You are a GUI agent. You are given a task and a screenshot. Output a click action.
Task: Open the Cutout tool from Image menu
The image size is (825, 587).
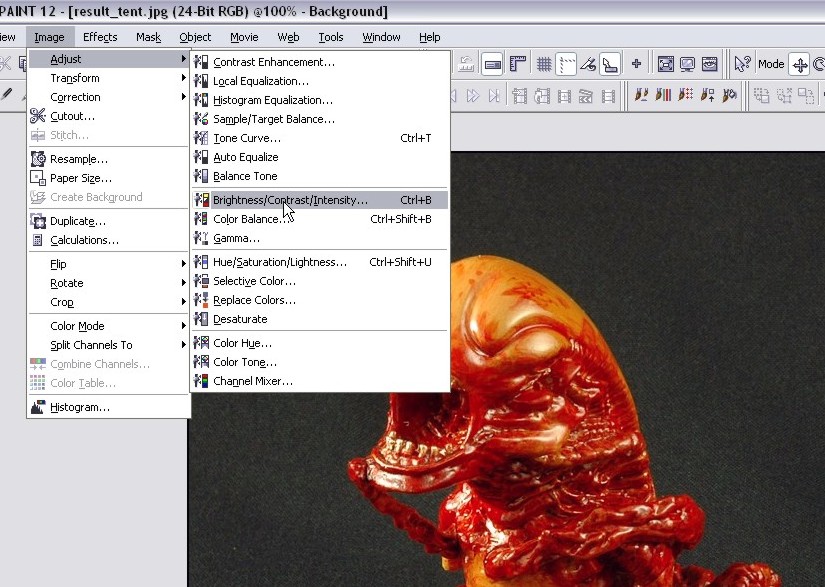point(108,116)
